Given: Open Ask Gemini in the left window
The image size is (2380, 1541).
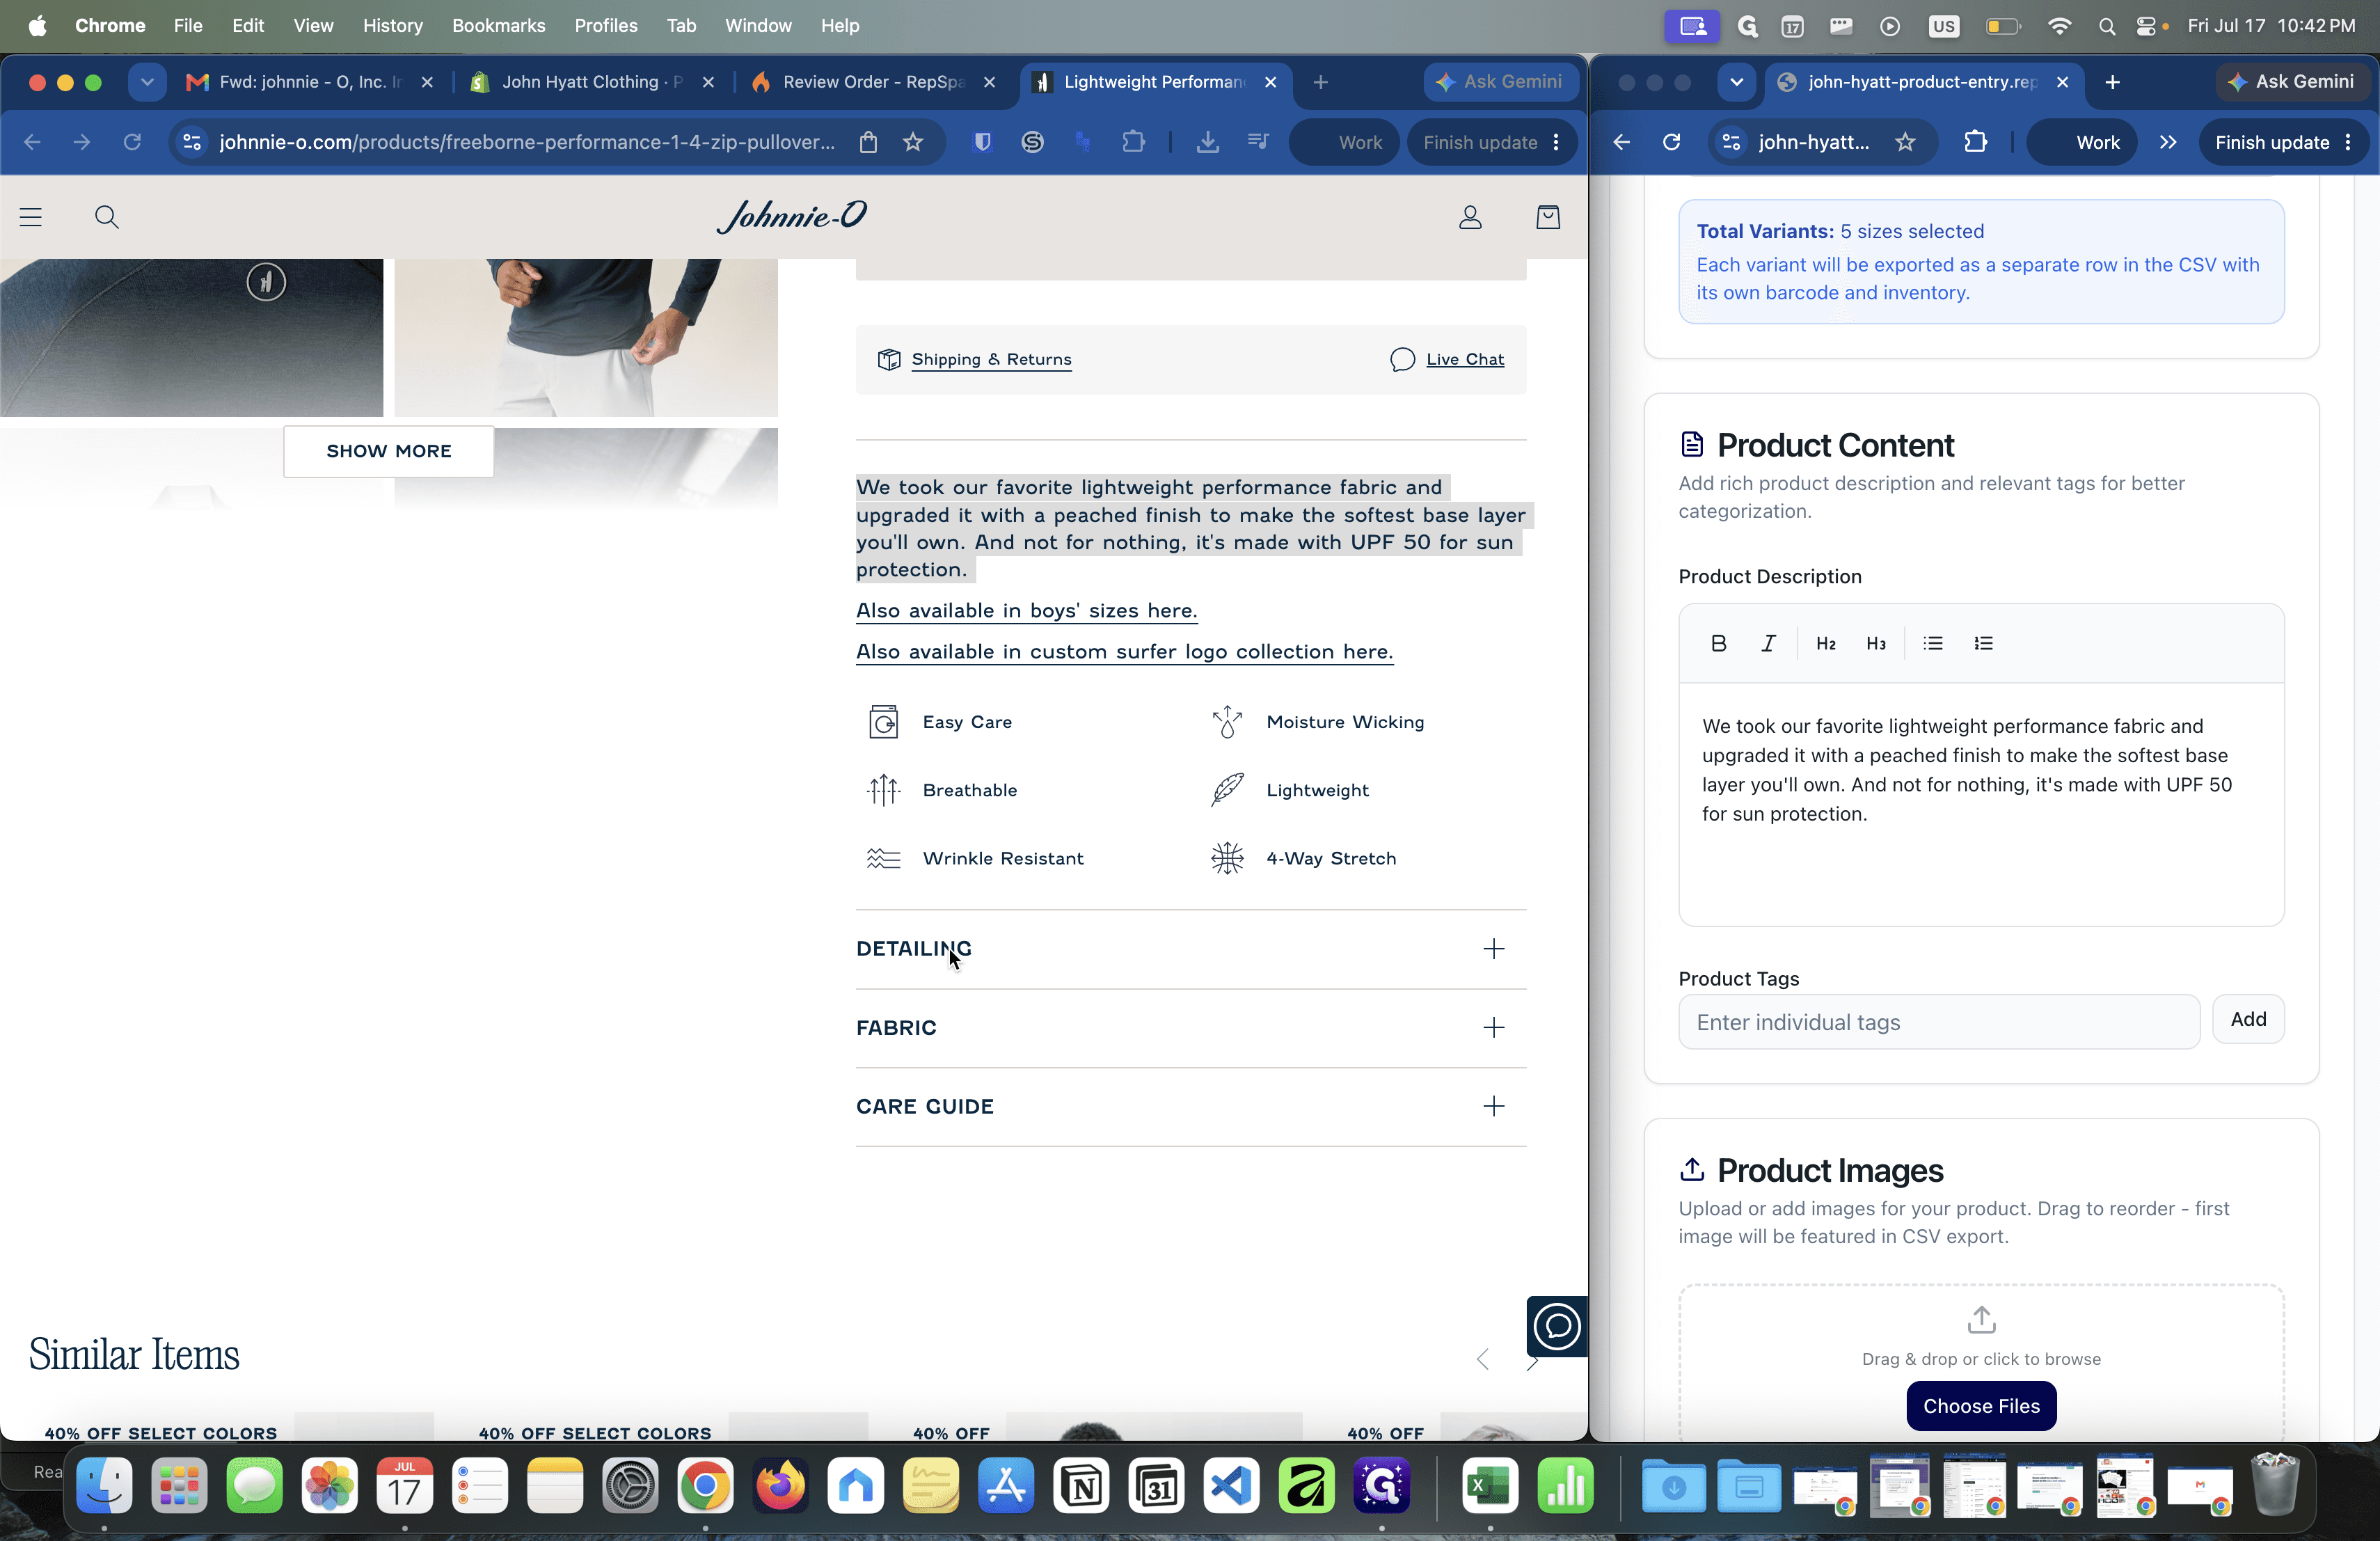Looking at the screenshot, I should pyautogui.click(x=1500, y=82).
